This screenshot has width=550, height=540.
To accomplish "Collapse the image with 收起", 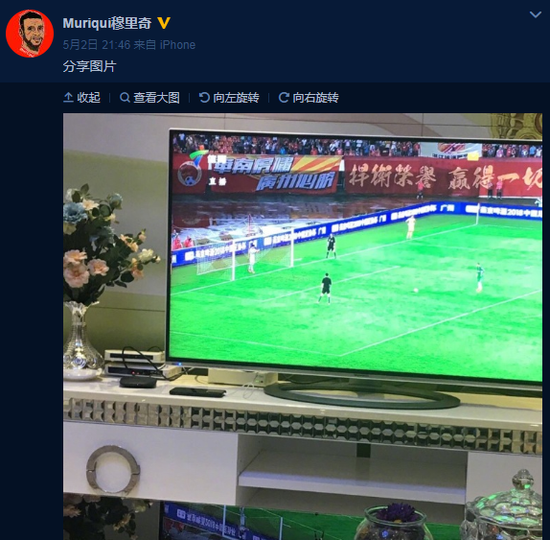I will click(88, 98).
